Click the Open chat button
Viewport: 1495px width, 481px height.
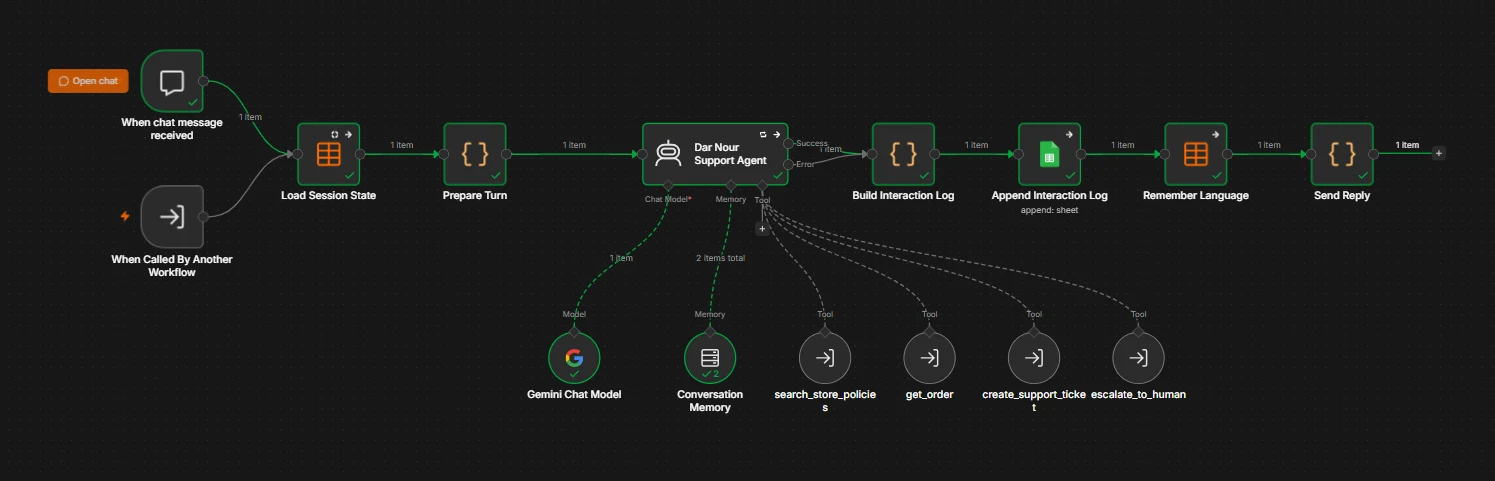pos(88,81)
